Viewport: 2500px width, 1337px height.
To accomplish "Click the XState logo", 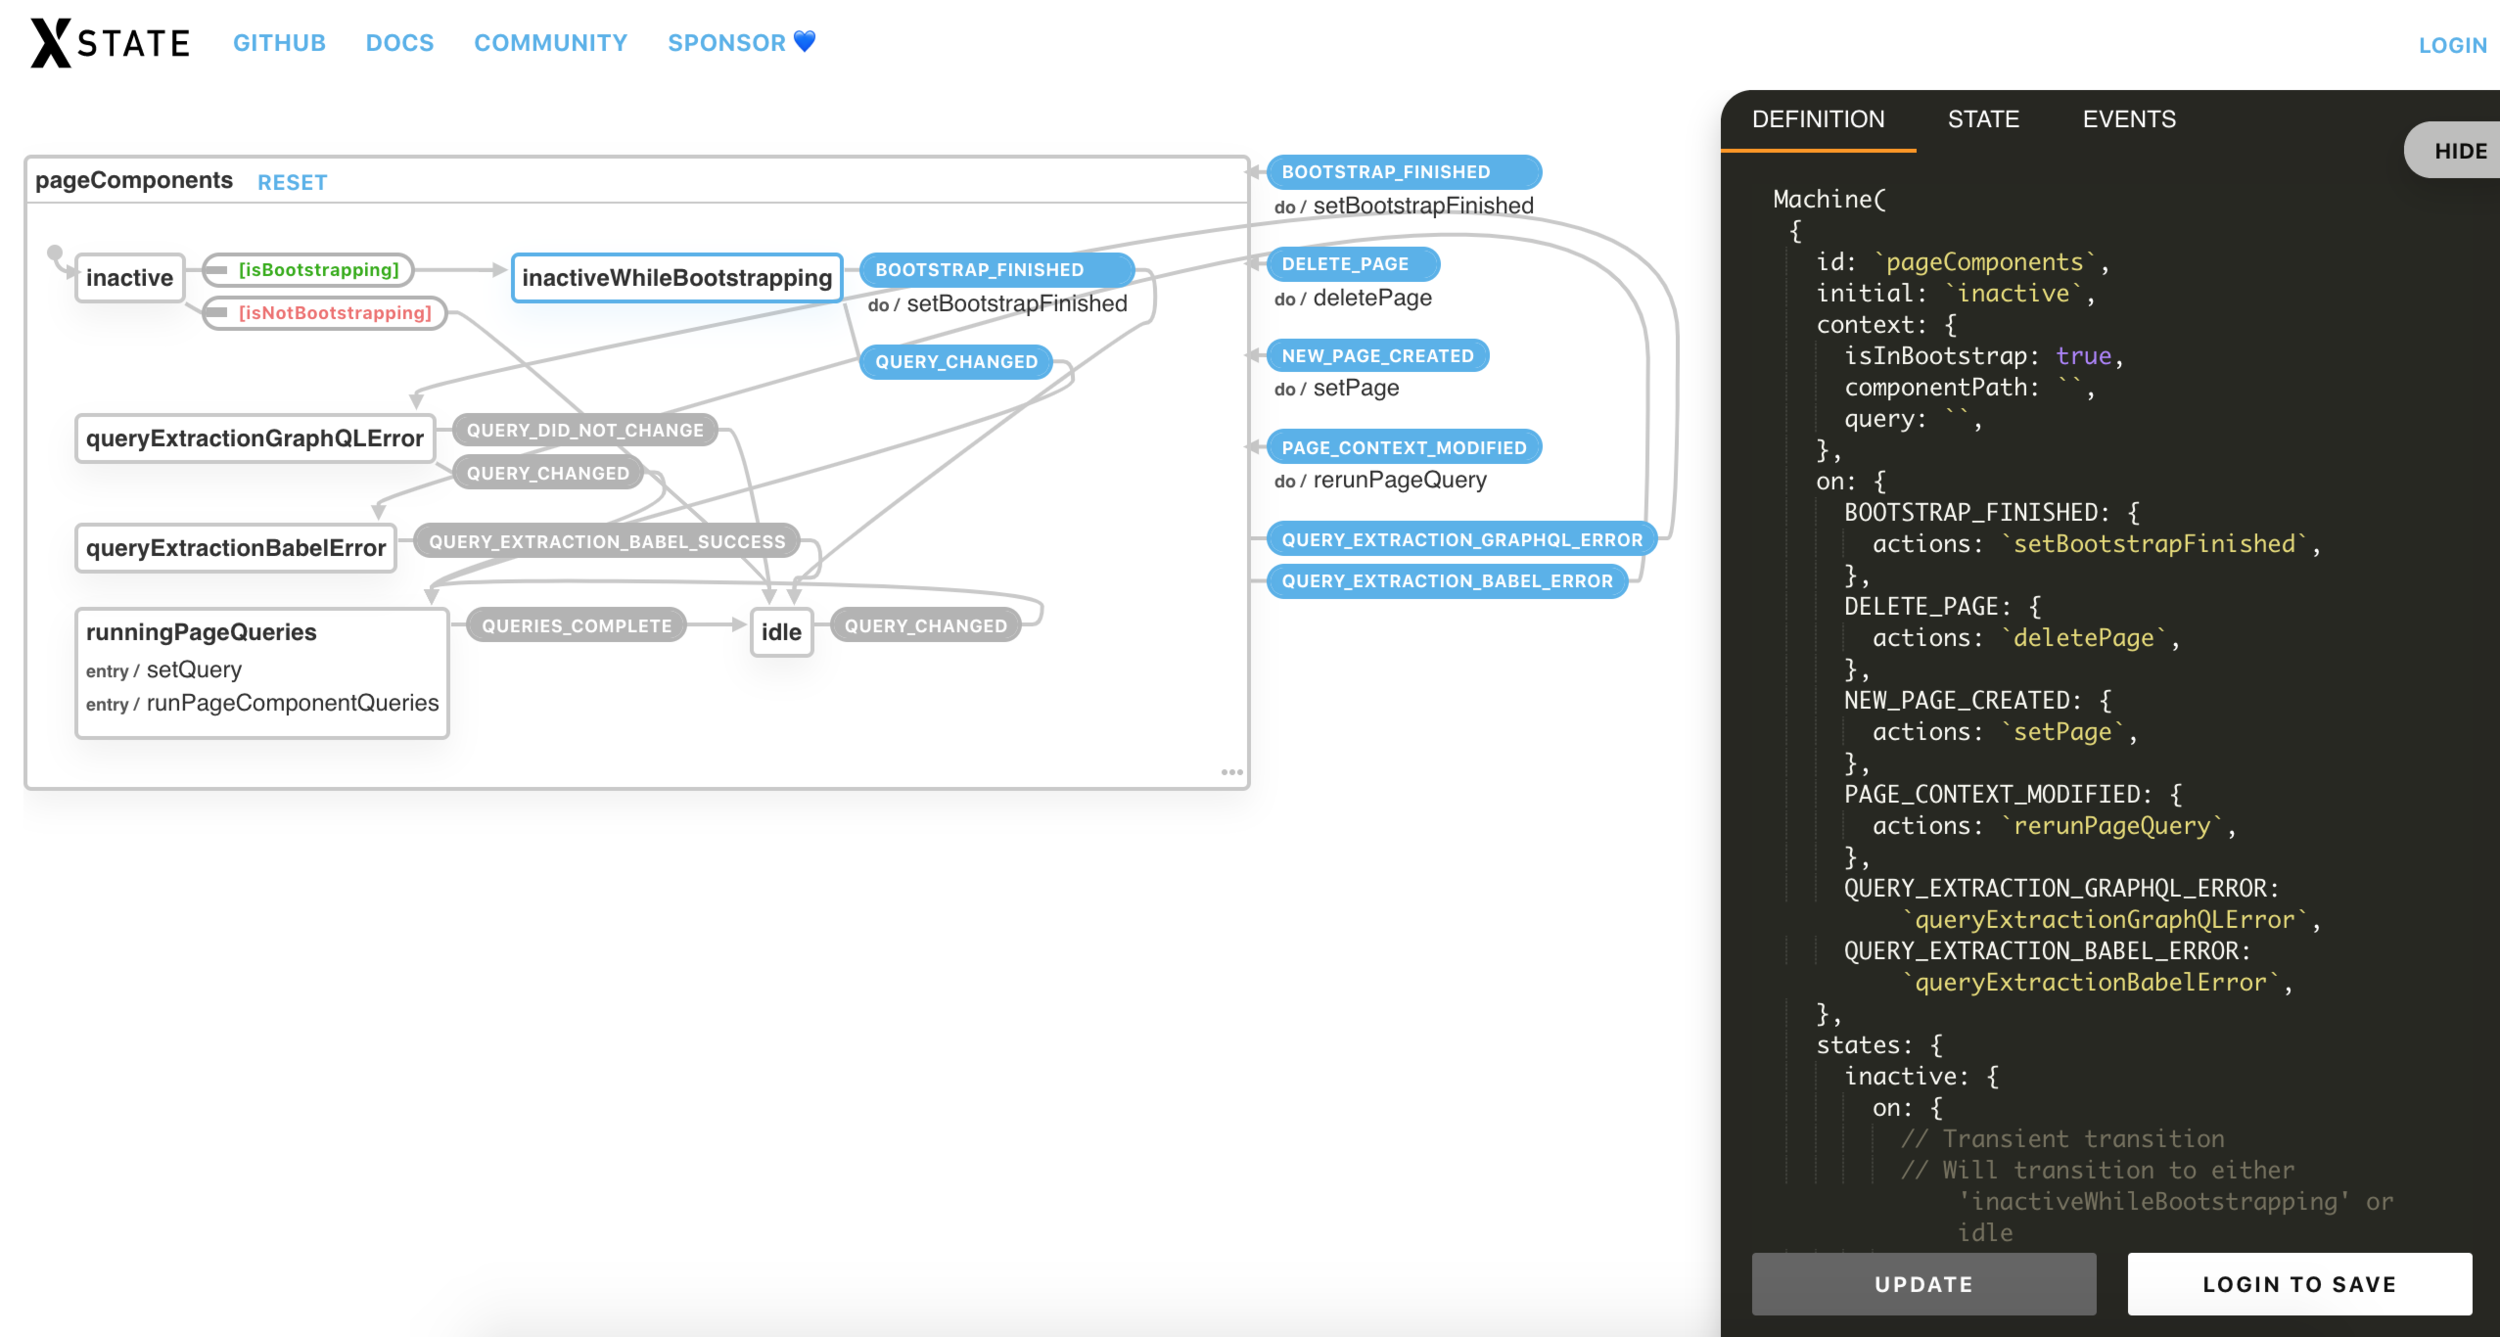I will coord(110,43).
